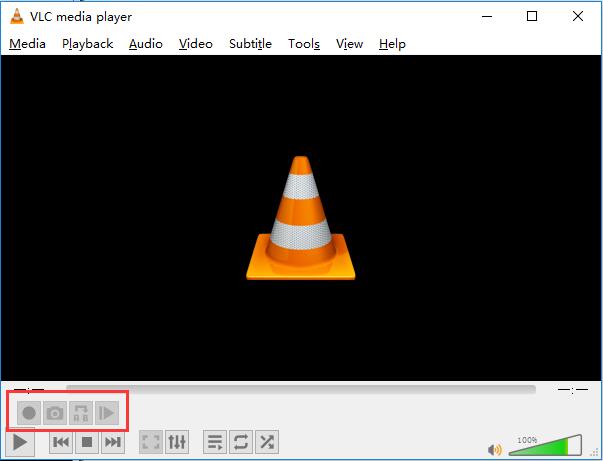Advance frame by frame
The image size is (603, 461).
pyautogui.click(x=107, y=413)
